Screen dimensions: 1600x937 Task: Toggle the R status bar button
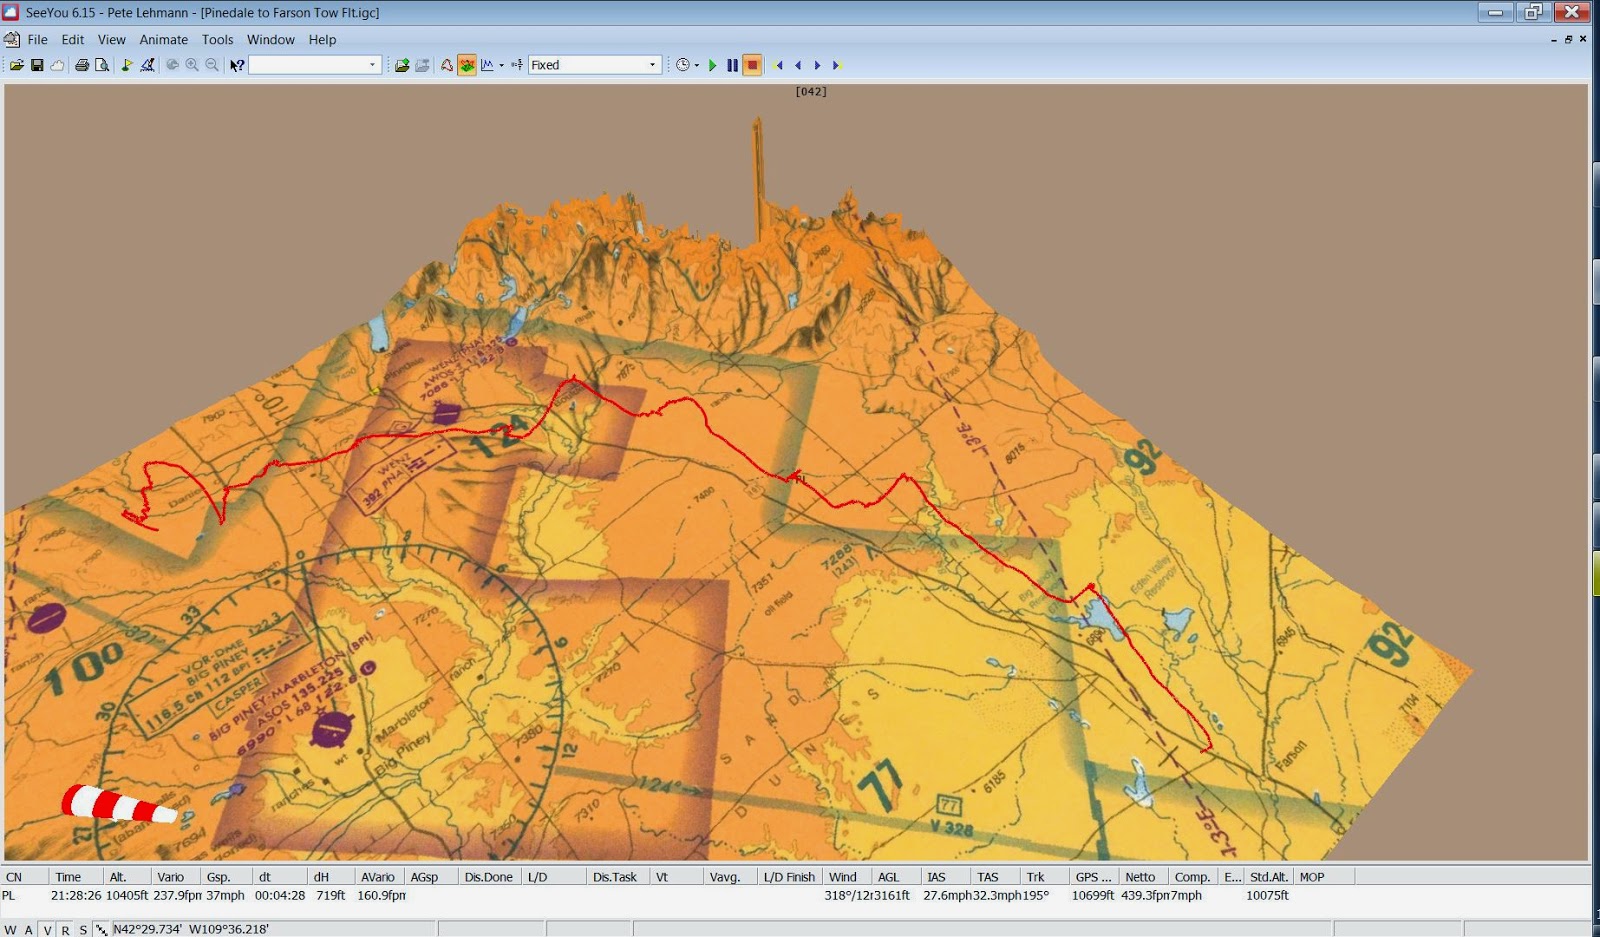[x=65, y=930]
